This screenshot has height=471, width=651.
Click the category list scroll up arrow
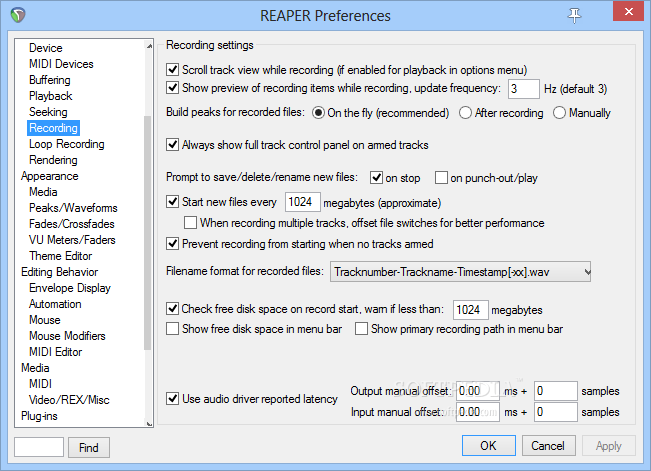click(149, 46)
